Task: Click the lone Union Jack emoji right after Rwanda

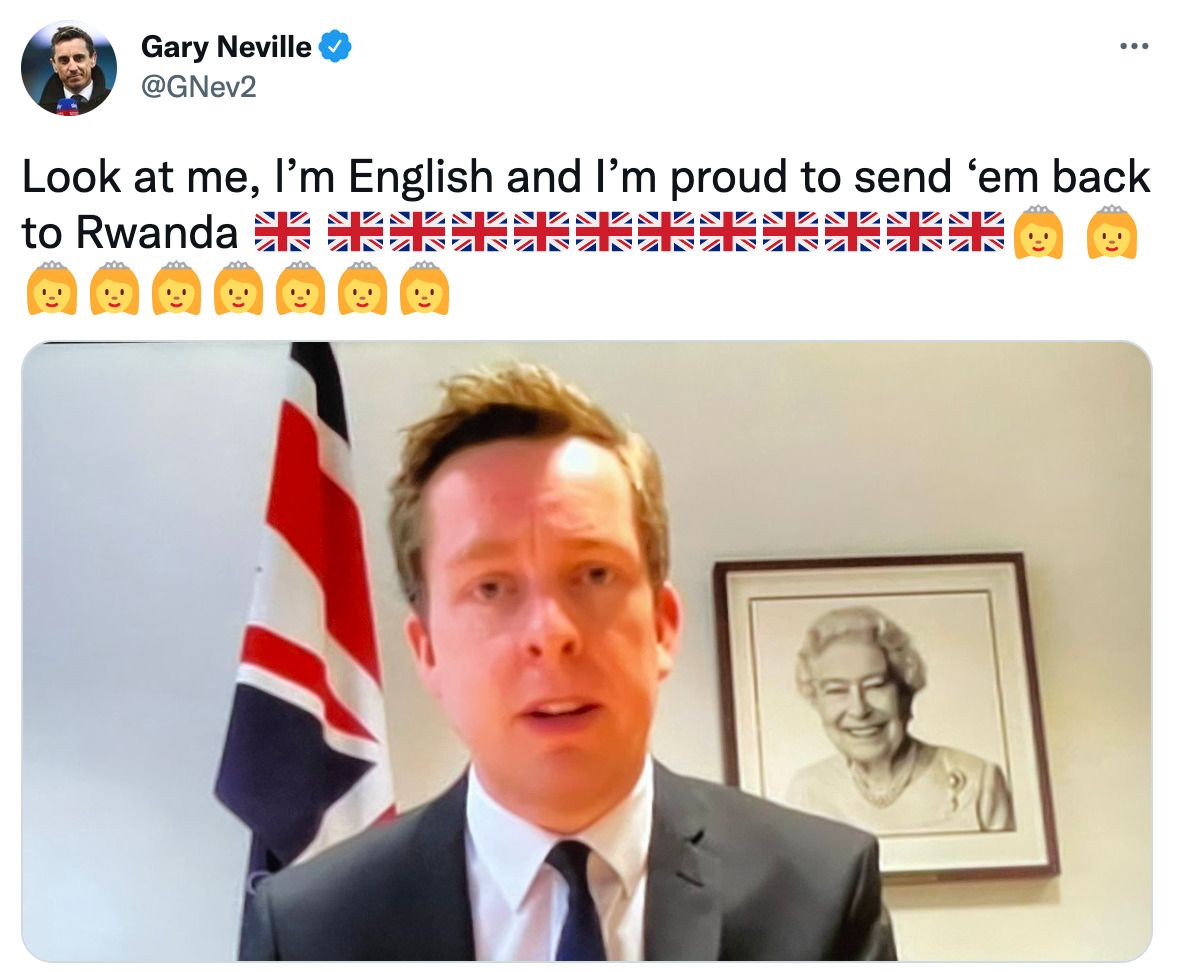Action: pyautogui.click(x=282, y=232)
